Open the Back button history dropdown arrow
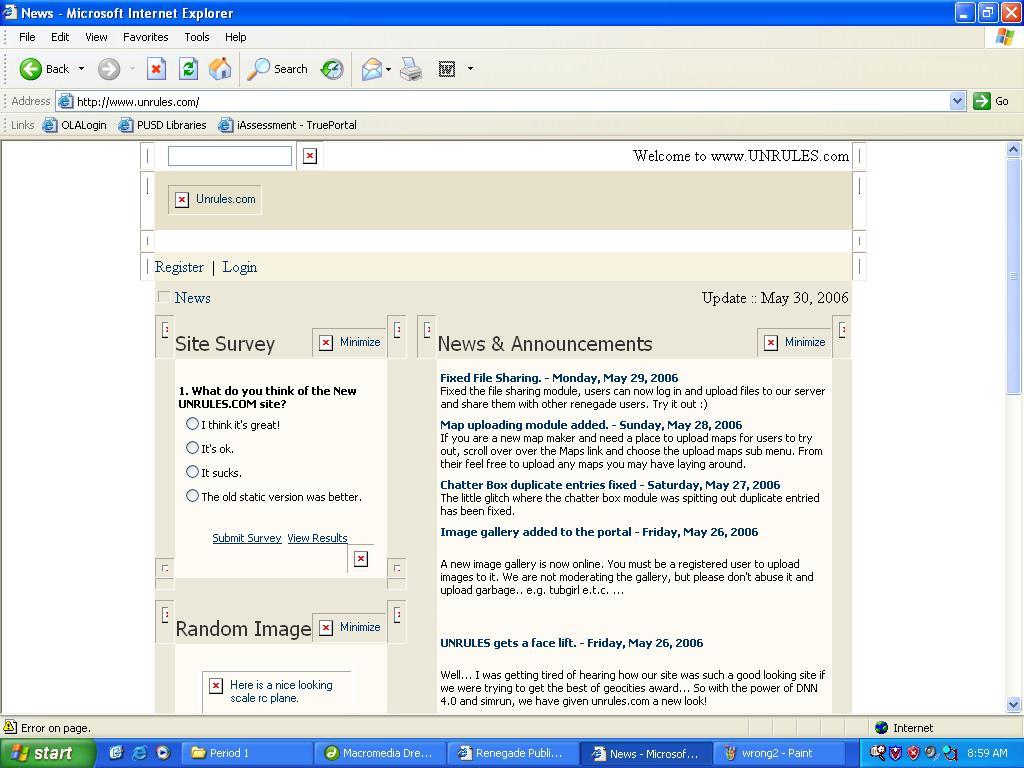 pos(82,69)
